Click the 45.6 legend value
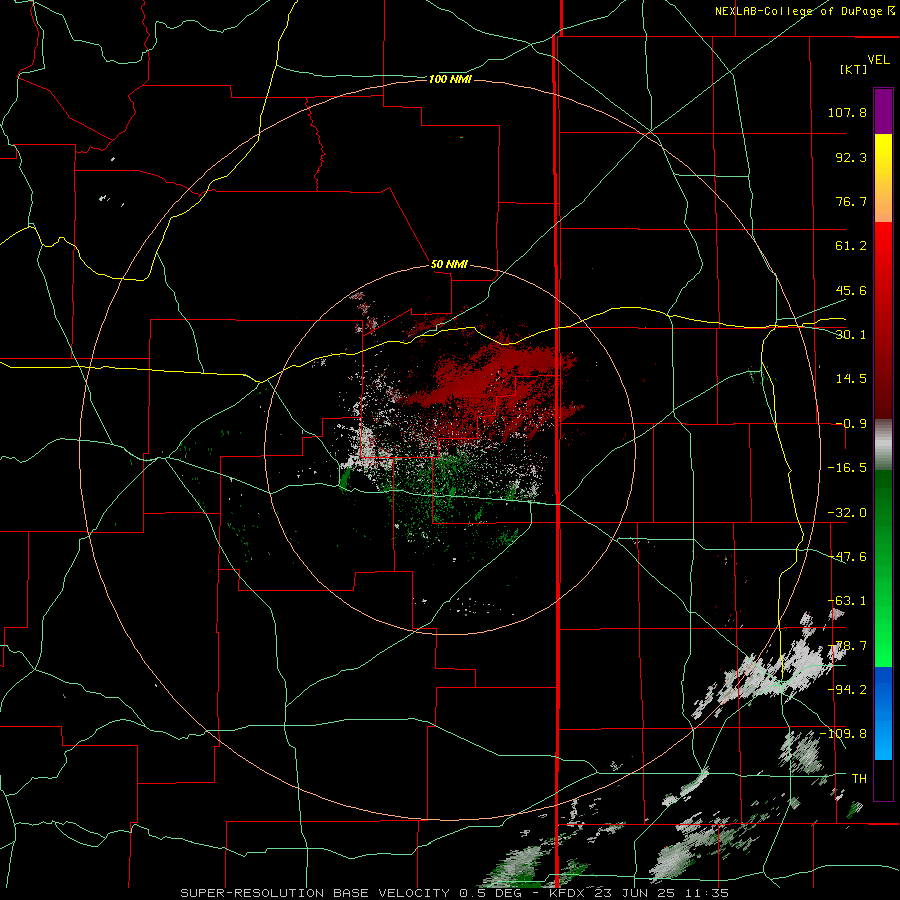This screenshot has width=900, height=900. coord(851,290)
